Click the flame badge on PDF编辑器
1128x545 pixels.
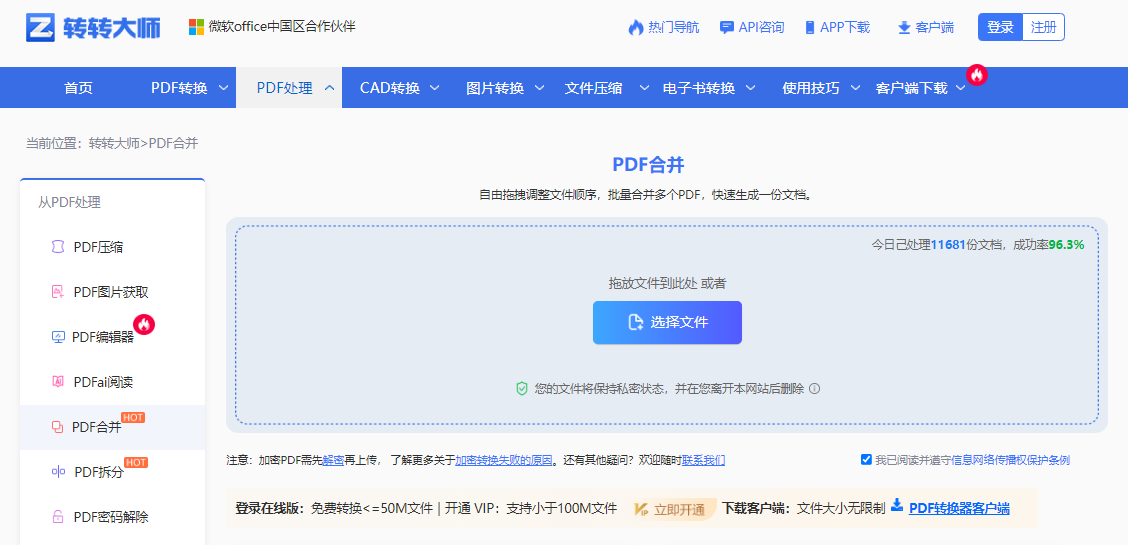(x=145, y=324)
